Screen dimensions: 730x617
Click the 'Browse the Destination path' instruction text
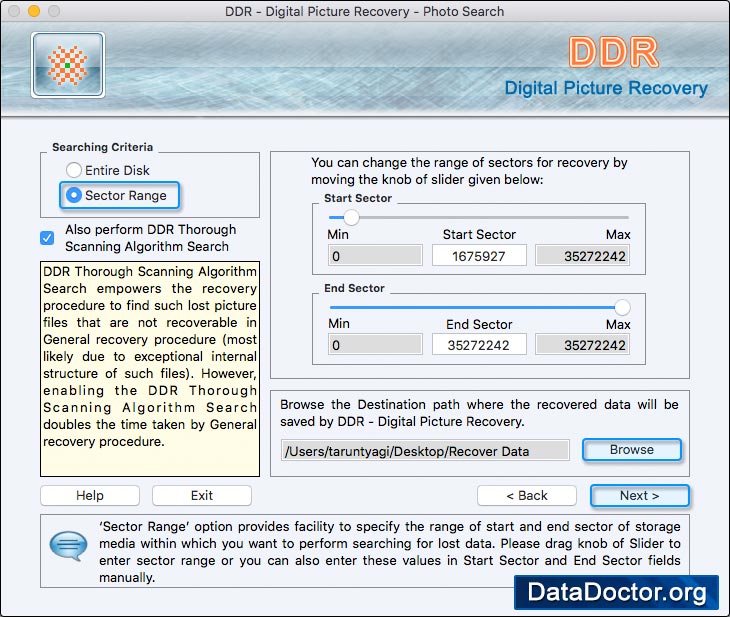479,413
